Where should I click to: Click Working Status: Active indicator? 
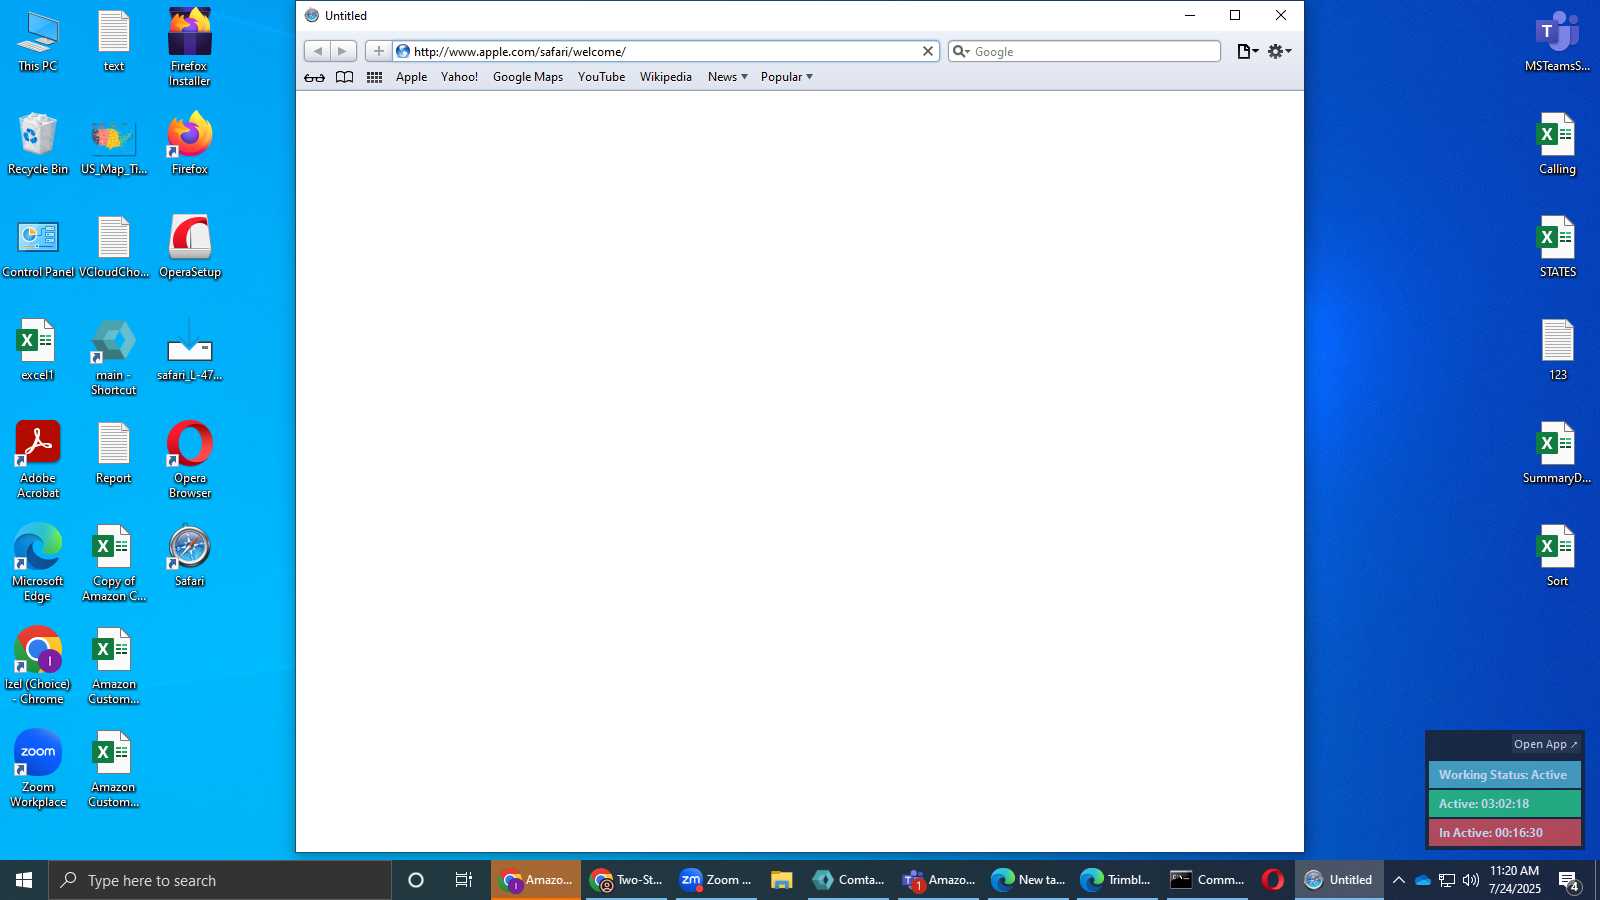click(x=1504, y=775)
